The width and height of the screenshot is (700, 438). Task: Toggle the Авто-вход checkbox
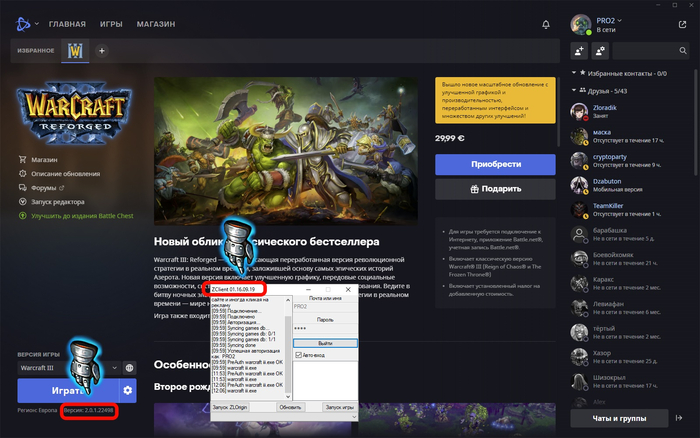299,355
